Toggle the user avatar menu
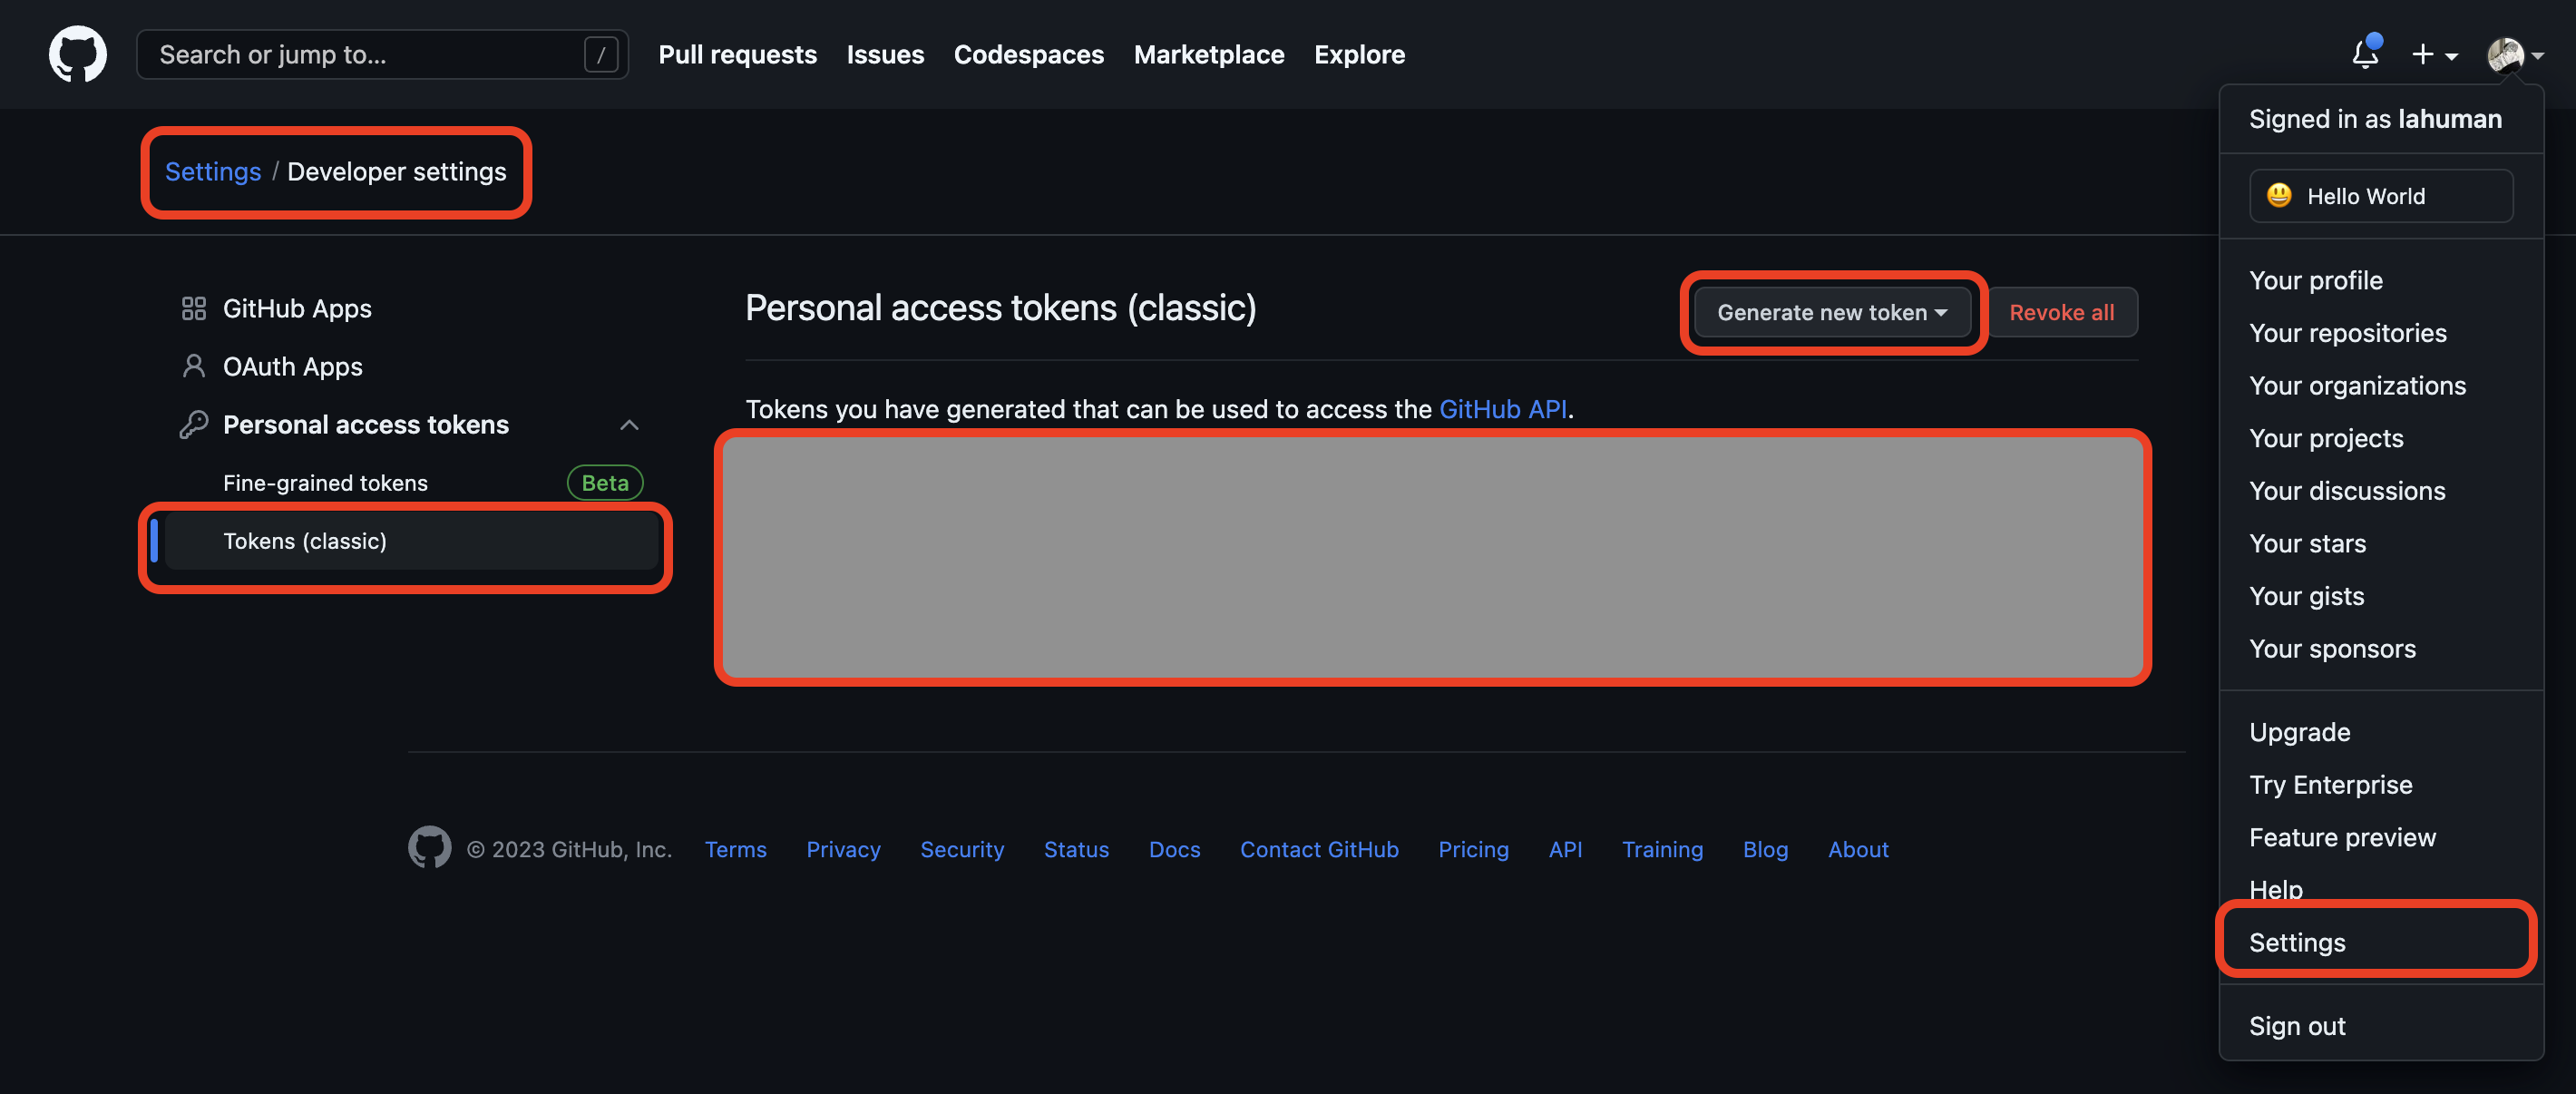The image size is (2576, 1094). coord(2514,54)
